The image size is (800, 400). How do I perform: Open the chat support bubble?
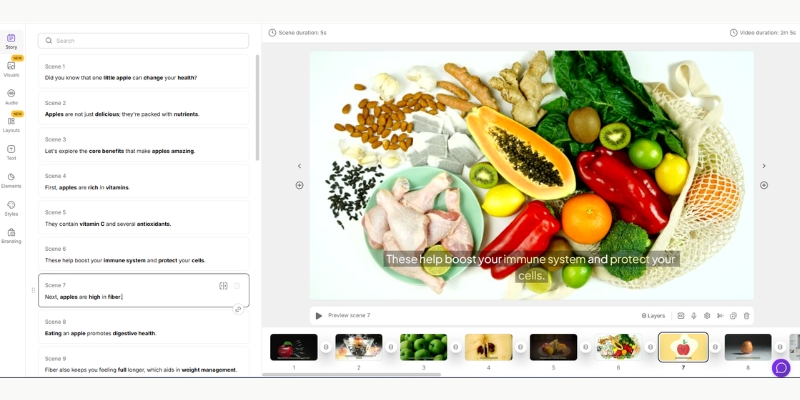click(781, 368)
